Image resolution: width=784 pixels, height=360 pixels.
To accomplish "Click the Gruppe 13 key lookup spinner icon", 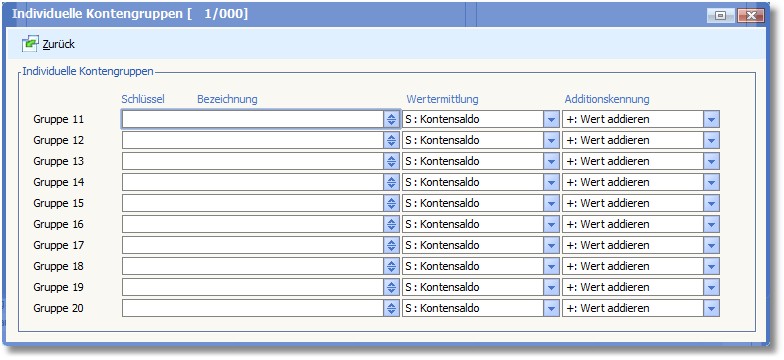I will point(392,162).
